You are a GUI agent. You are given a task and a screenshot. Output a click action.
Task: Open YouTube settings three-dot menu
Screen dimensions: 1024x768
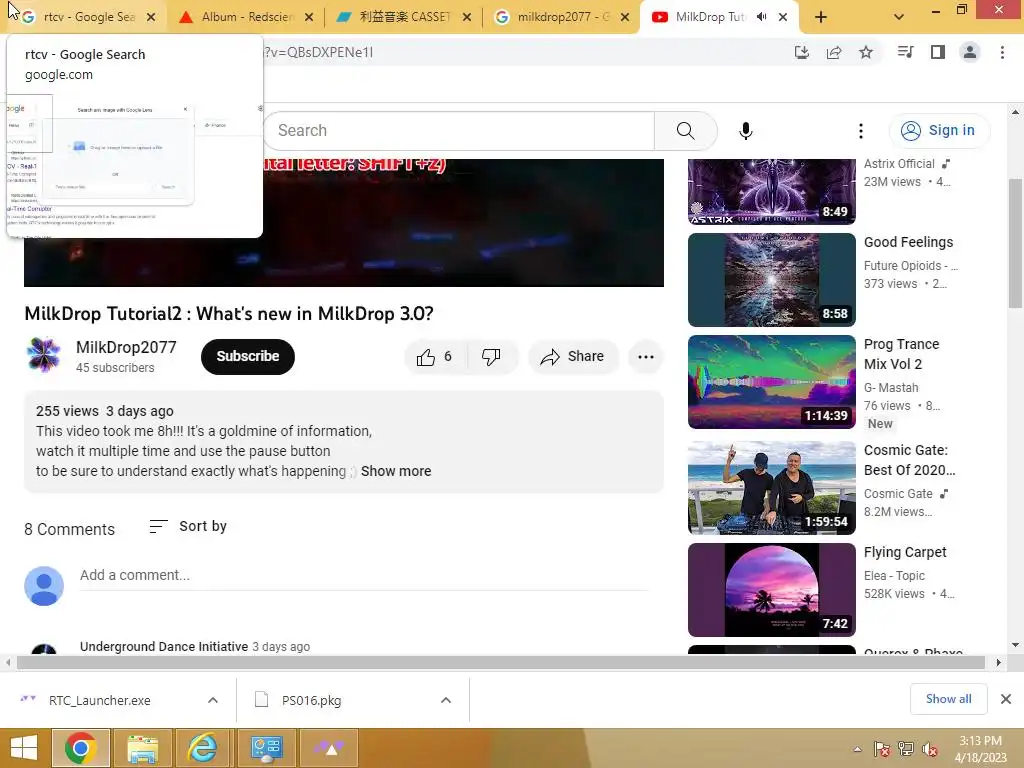[861, 131]
